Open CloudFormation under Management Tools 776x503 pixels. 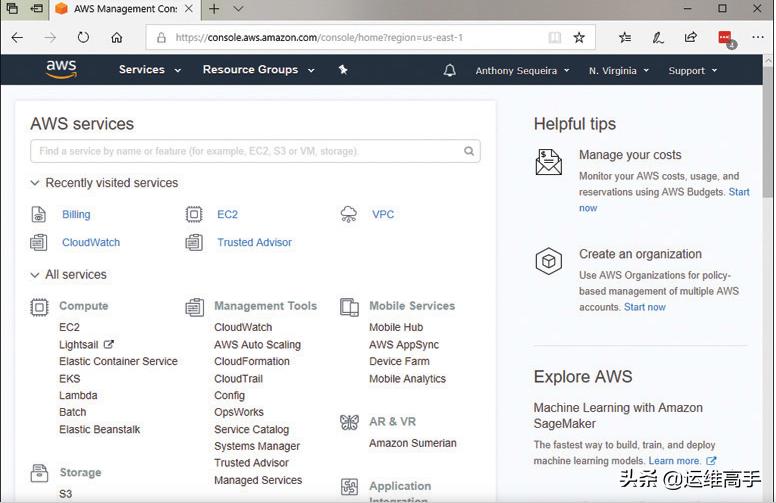[x=252, y=361]
